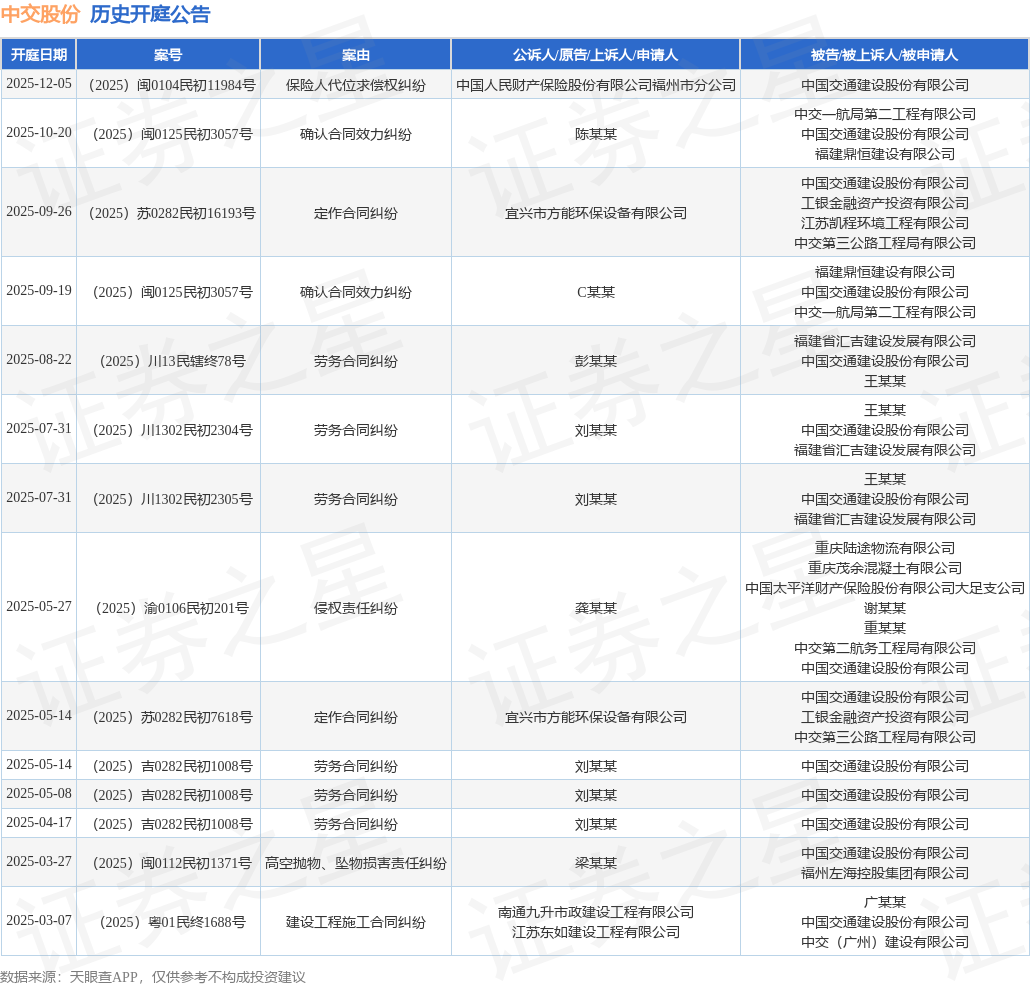Select case number 闽0104民初11984号
The height and width of the screenshot is (986, 1030).
(x=172, y=85)
